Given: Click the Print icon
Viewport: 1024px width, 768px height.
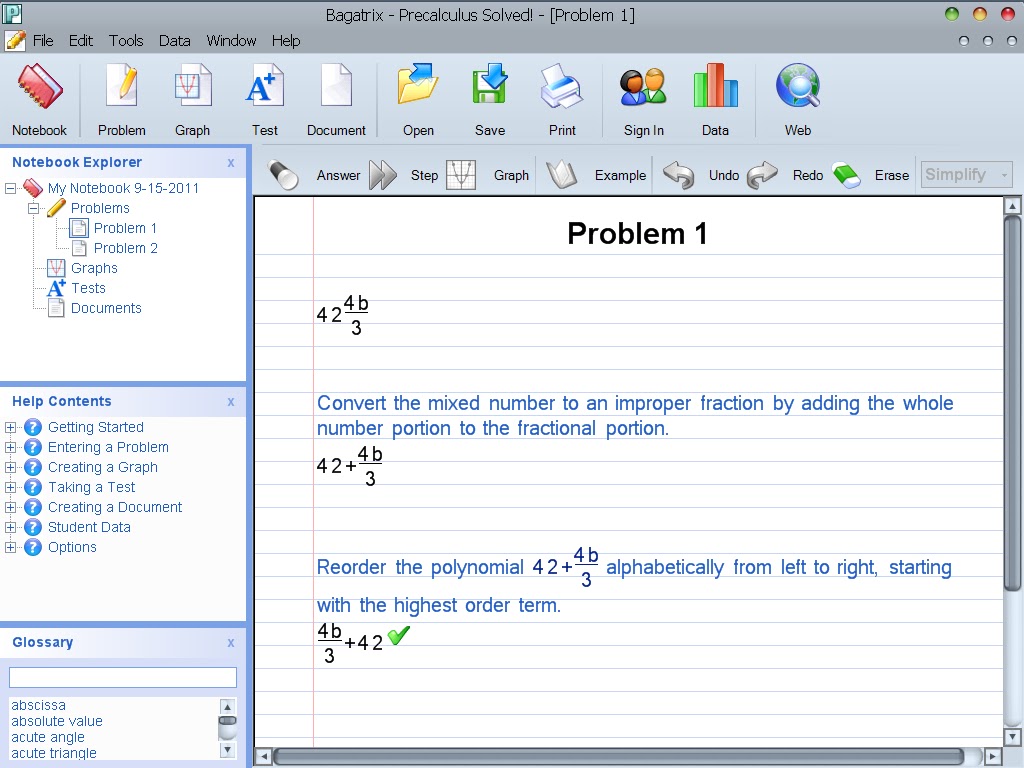Looking at the screenshot, I should (562, 86).
